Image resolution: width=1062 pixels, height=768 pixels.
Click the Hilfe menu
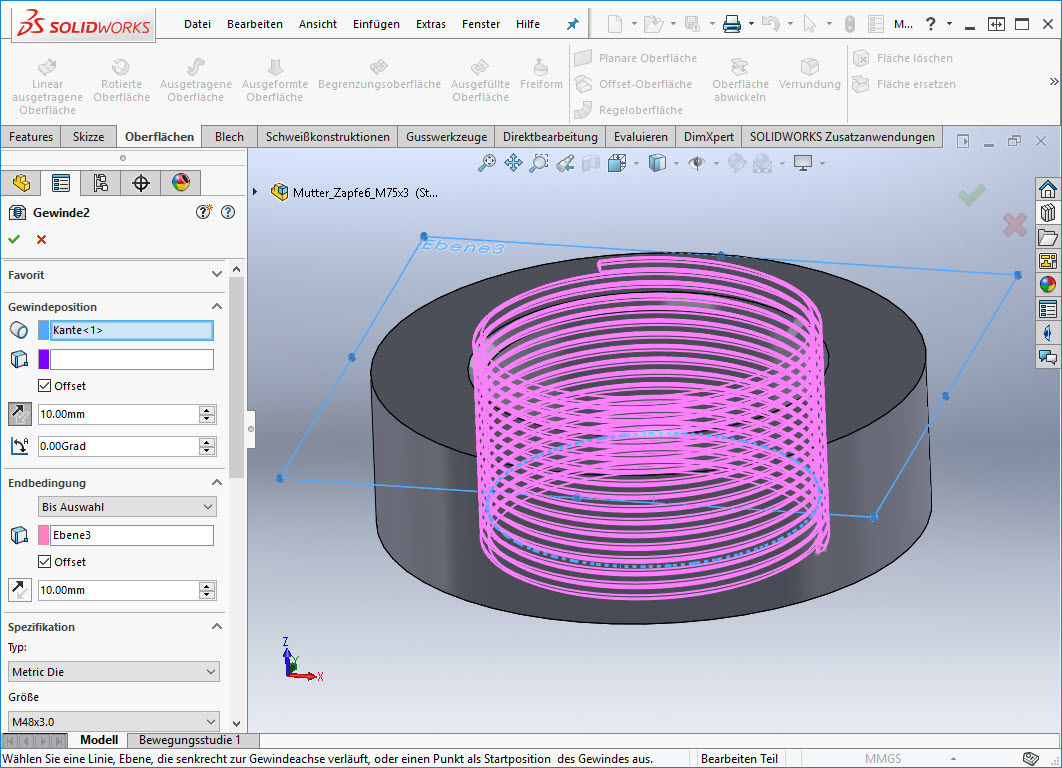528,24
